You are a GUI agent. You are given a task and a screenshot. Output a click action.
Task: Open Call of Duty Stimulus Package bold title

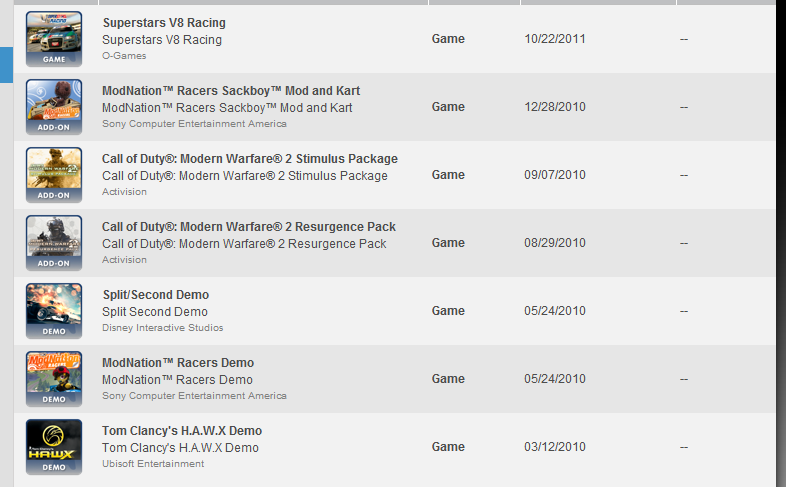[x=250, y=159]
